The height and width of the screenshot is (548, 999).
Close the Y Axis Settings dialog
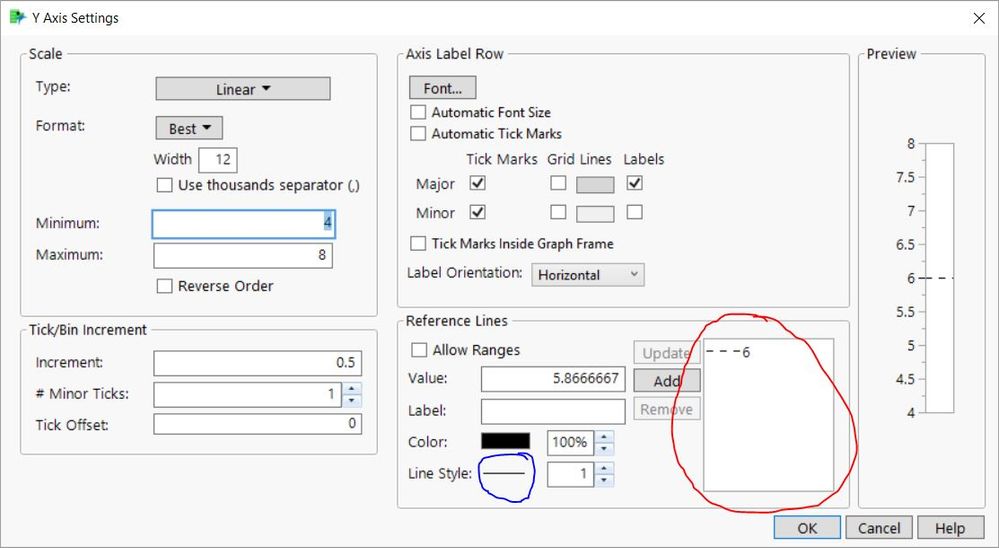point(979,18)
